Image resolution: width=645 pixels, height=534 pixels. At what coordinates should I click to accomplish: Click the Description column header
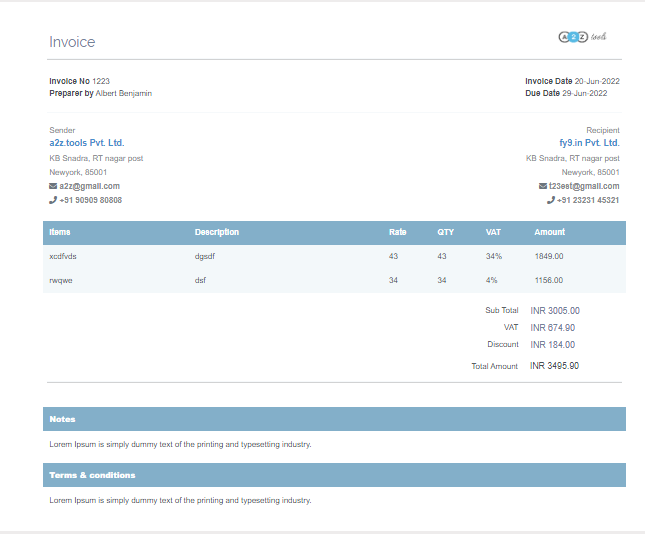[217, 232]
